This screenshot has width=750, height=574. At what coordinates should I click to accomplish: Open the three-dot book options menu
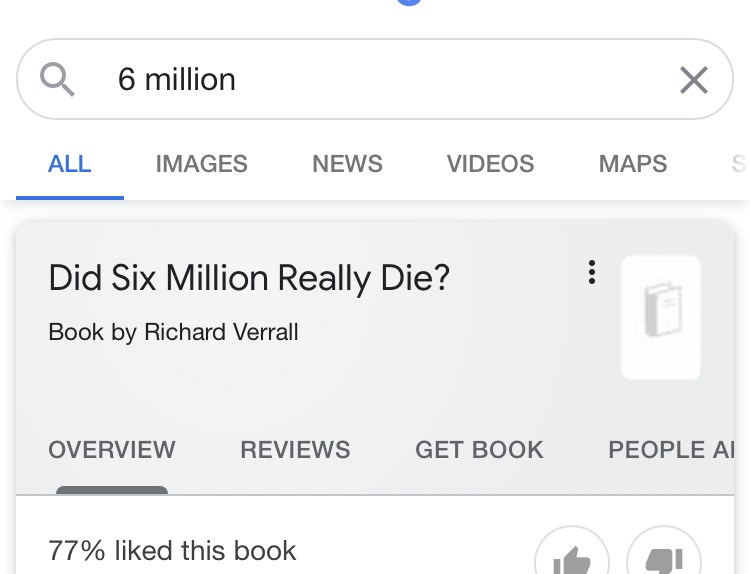tap(592, 272)
